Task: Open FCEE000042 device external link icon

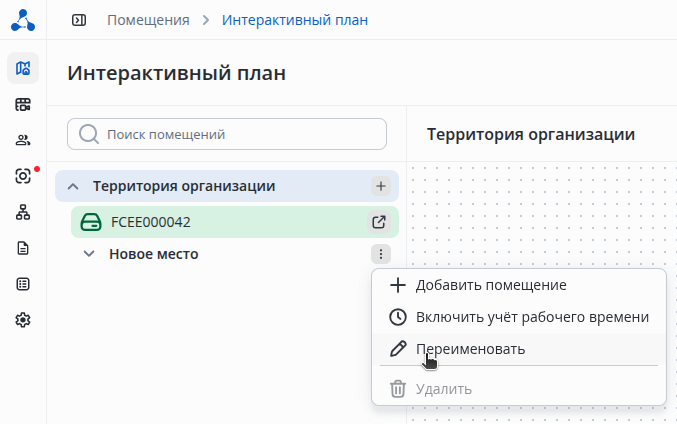Action: pos(379,222)
